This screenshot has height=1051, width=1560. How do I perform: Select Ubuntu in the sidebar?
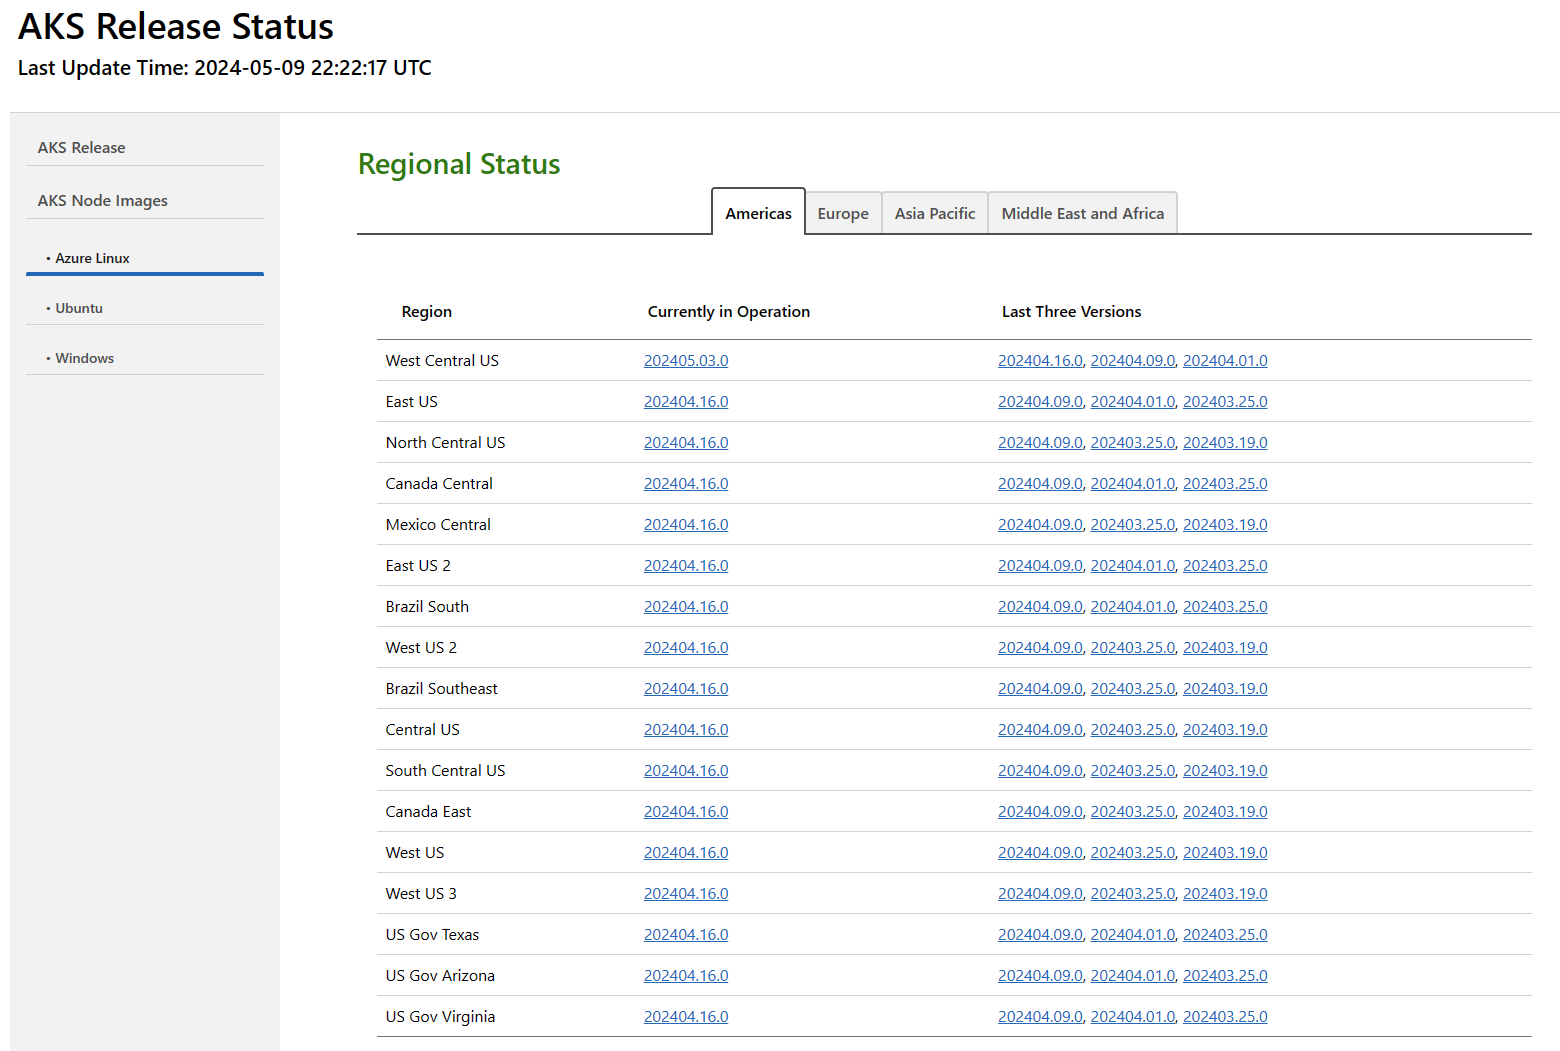click(x=78, y=308)
